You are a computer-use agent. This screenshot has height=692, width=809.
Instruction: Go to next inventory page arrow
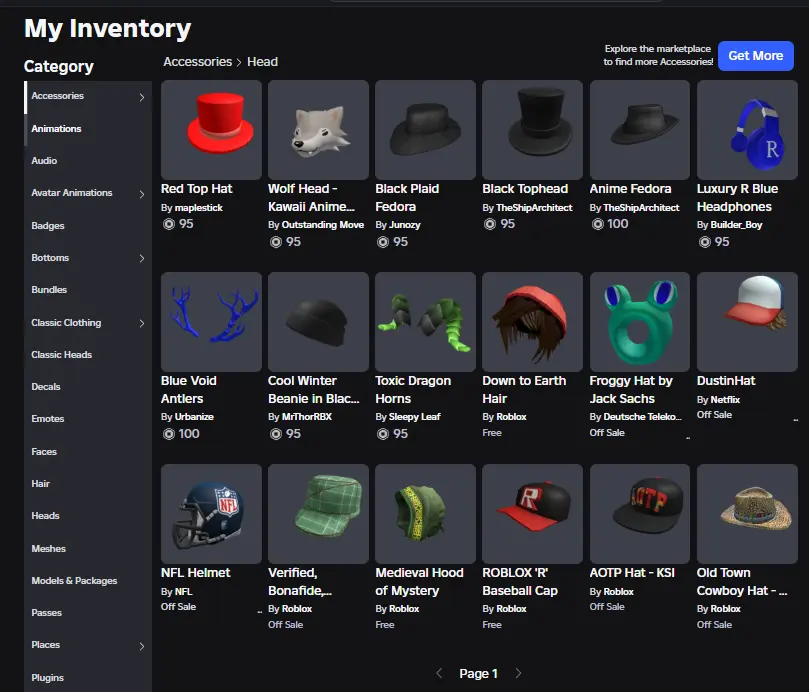click(x=518, y=674)
